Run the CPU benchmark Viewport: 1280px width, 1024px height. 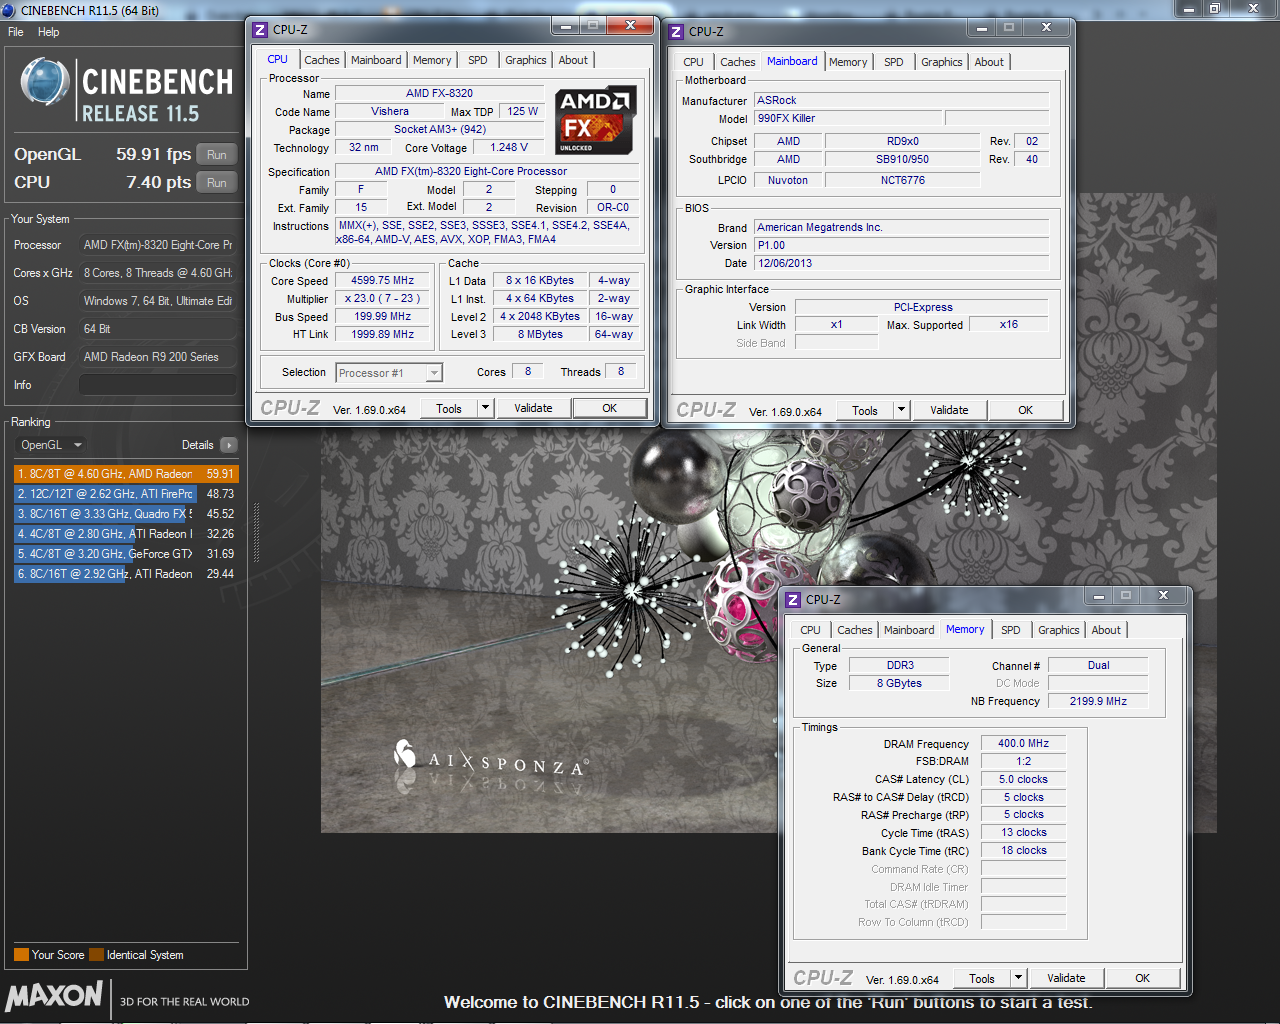[217, 183]
